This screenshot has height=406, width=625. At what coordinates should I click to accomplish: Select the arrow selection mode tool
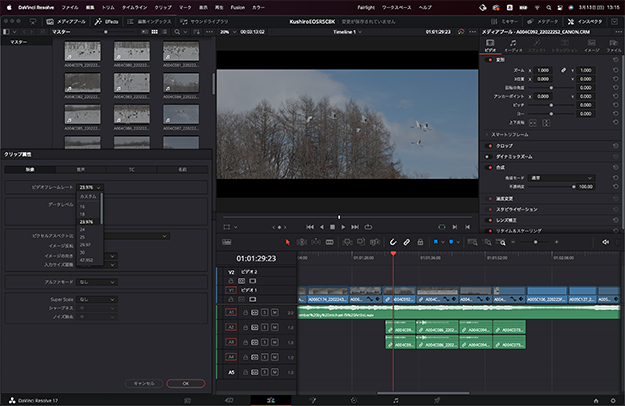(x=287, y=242)
